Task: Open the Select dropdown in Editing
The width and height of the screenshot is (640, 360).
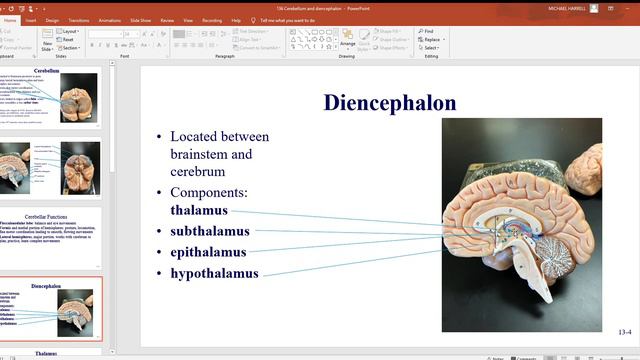Action: (429, 48)
